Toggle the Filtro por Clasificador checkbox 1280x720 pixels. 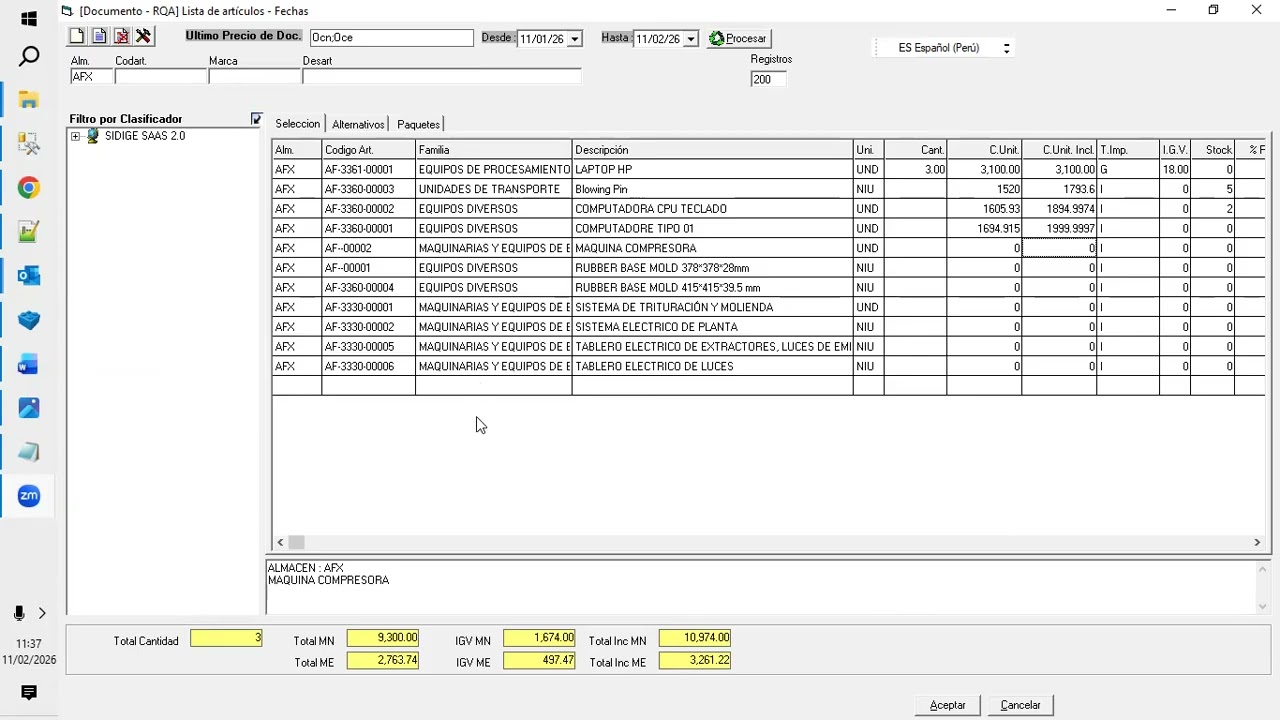click(x=257, y=119)
